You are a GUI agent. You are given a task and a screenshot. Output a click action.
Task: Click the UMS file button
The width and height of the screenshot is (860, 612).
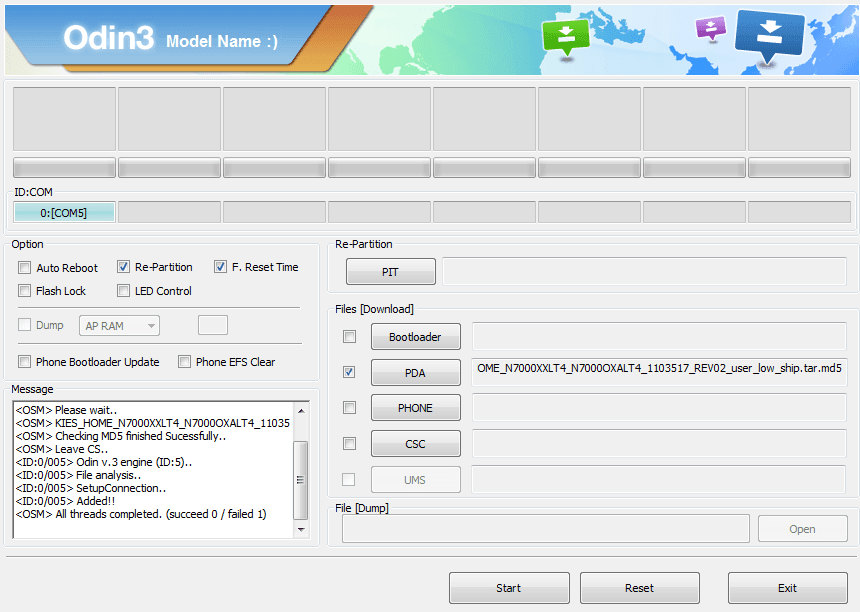click(416, 480)
